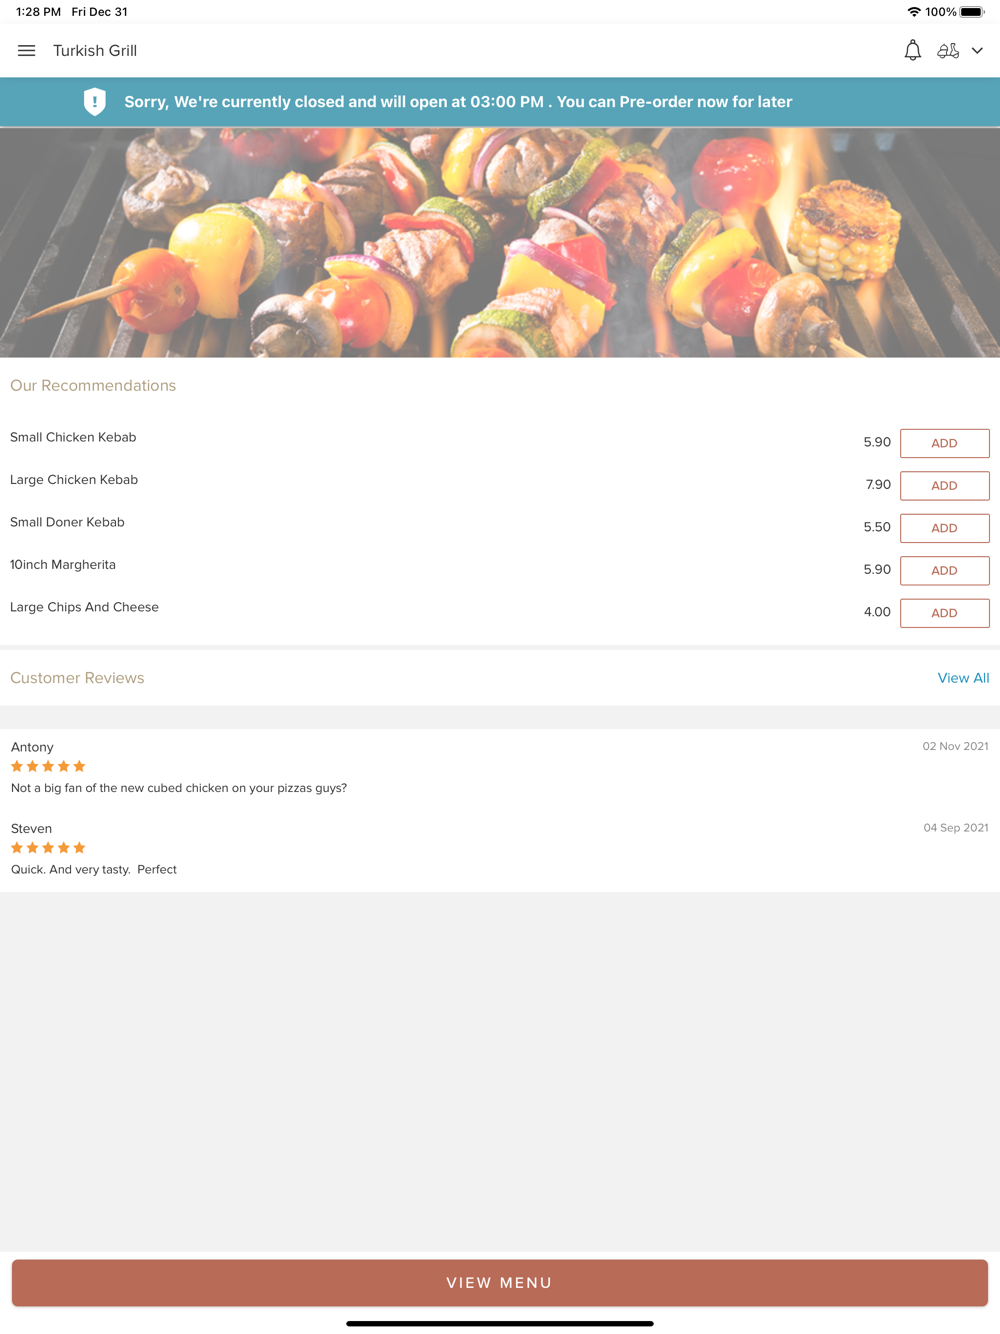This screenshot has height=1334, width=1000.
Task: Add Large Chips And Cheese
Action: click(x=944, y=613)
